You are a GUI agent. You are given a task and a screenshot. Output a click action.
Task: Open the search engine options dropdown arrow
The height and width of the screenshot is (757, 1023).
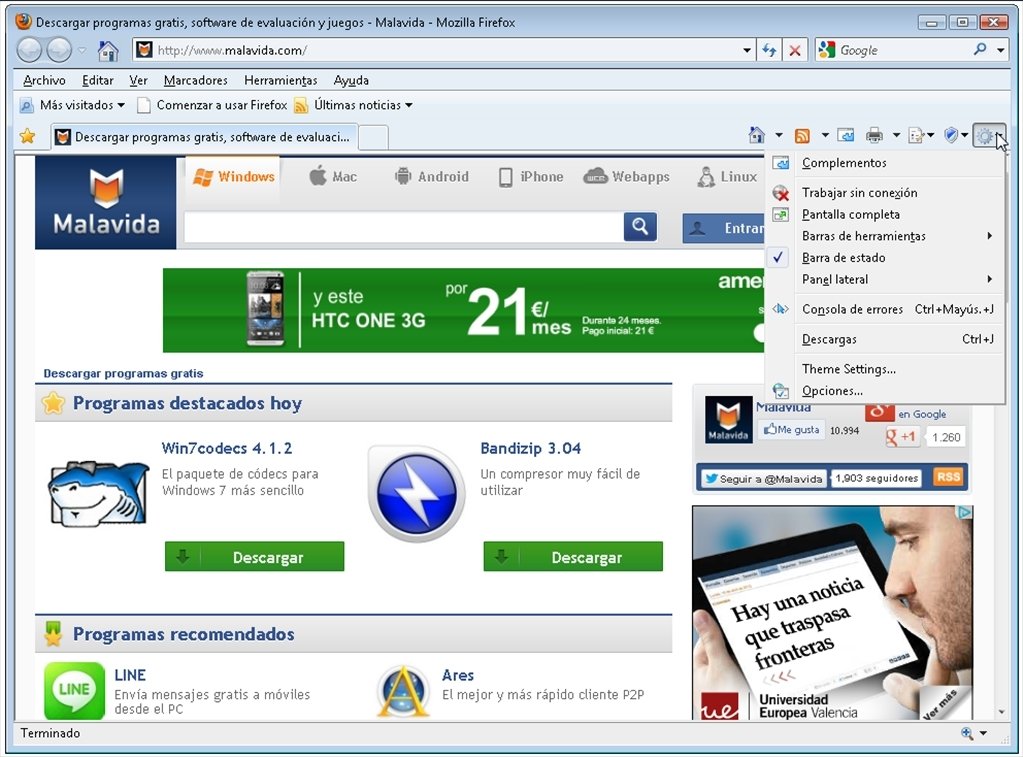point(1001,50)
